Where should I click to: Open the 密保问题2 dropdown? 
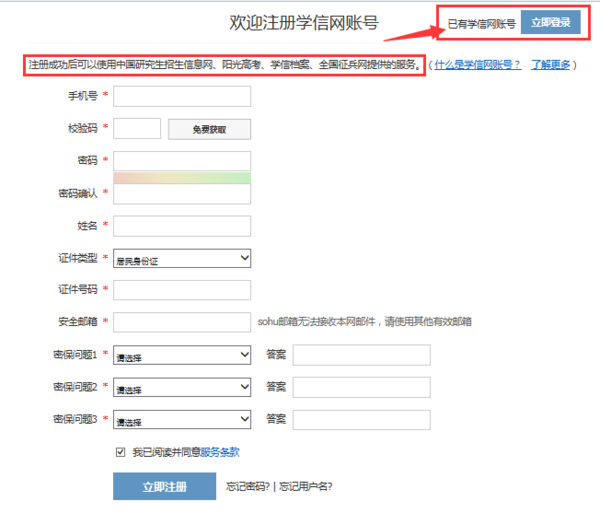(182, 387)
